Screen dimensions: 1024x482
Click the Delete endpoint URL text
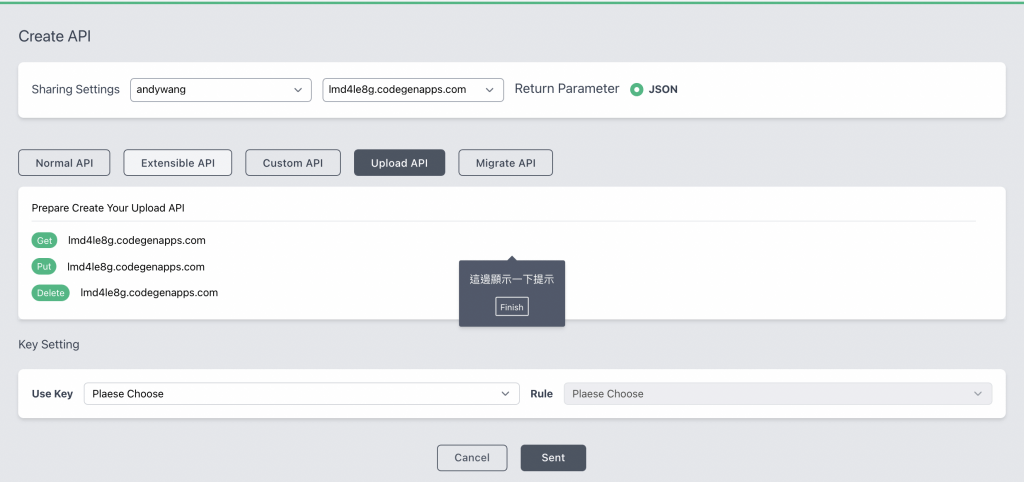click(148, 293)
